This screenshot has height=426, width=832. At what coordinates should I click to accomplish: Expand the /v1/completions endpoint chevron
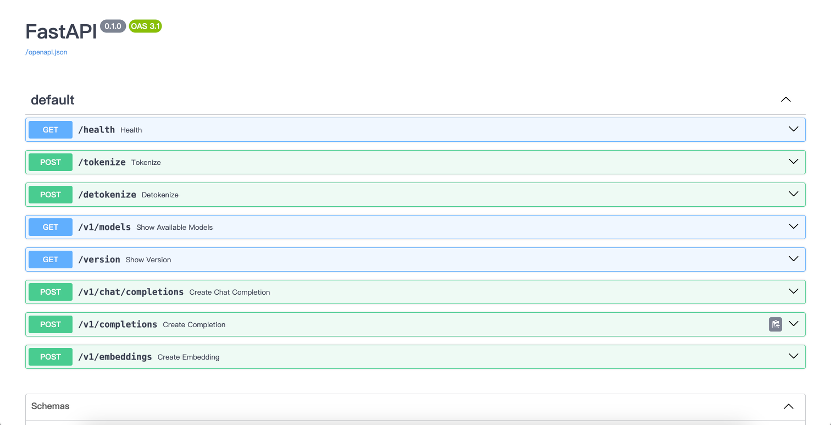793,324
